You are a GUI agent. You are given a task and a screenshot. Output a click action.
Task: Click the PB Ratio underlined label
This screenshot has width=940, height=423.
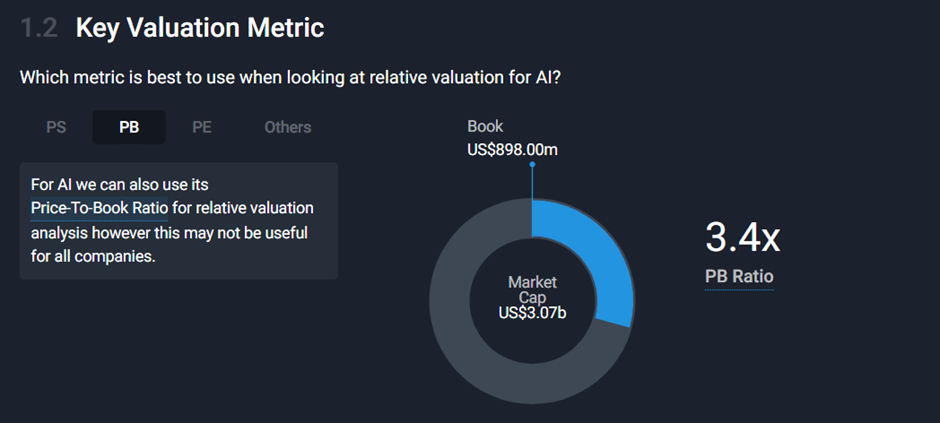pyautogui.click(x=739, y=277)
